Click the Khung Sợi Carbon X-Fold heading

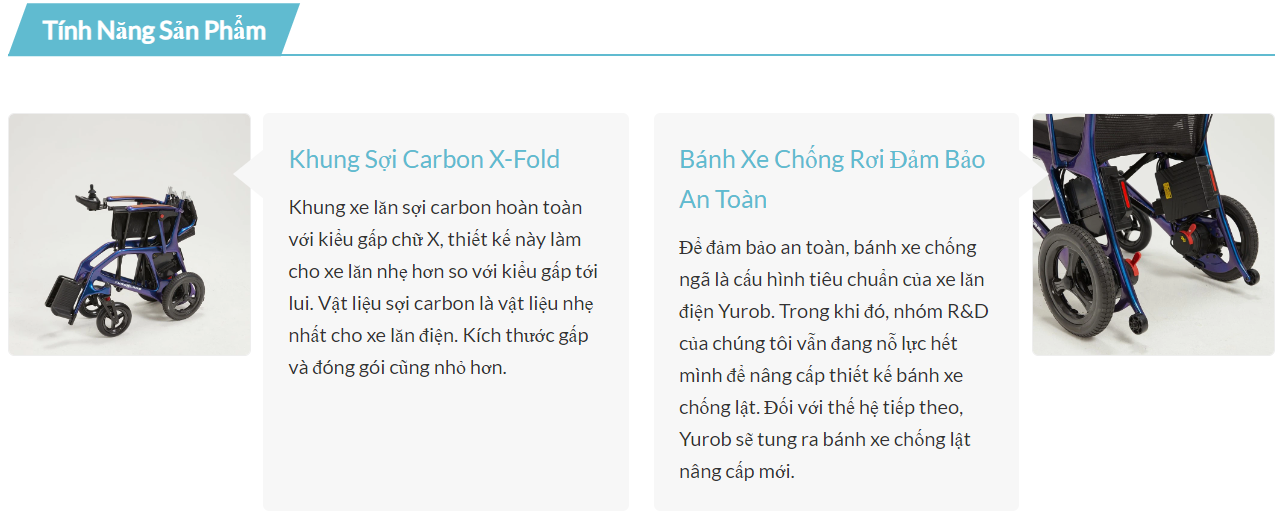tap(424, 159)
